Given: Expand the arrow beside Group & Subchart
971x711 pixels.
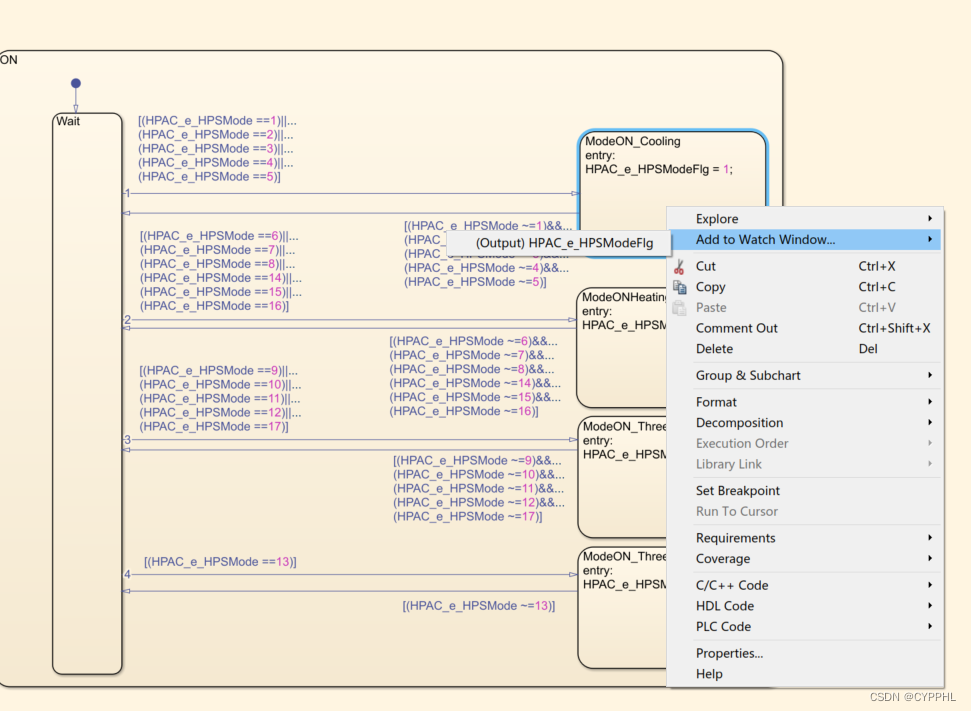Looking at the screenshot, I should pos(930,375).
